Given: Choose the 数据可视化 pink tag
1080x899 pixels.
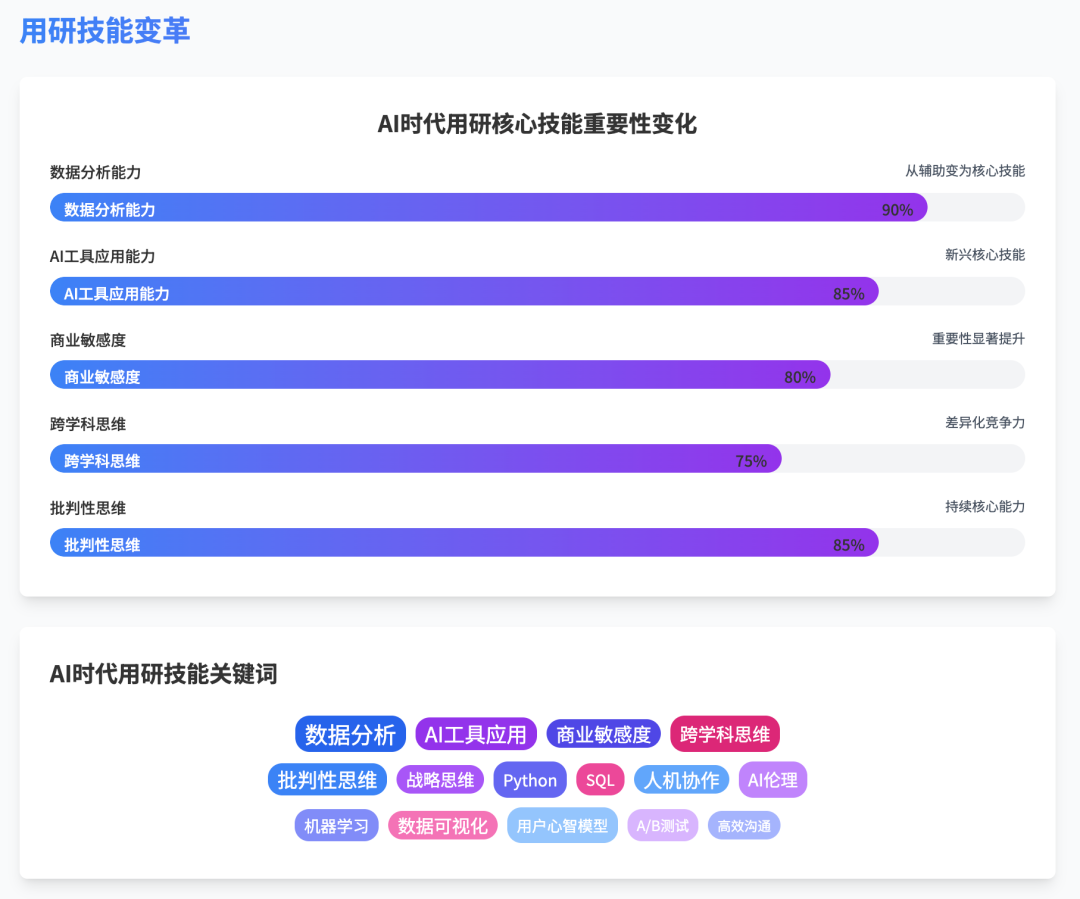Looking at the screenshot, I should tap(442, 826).
